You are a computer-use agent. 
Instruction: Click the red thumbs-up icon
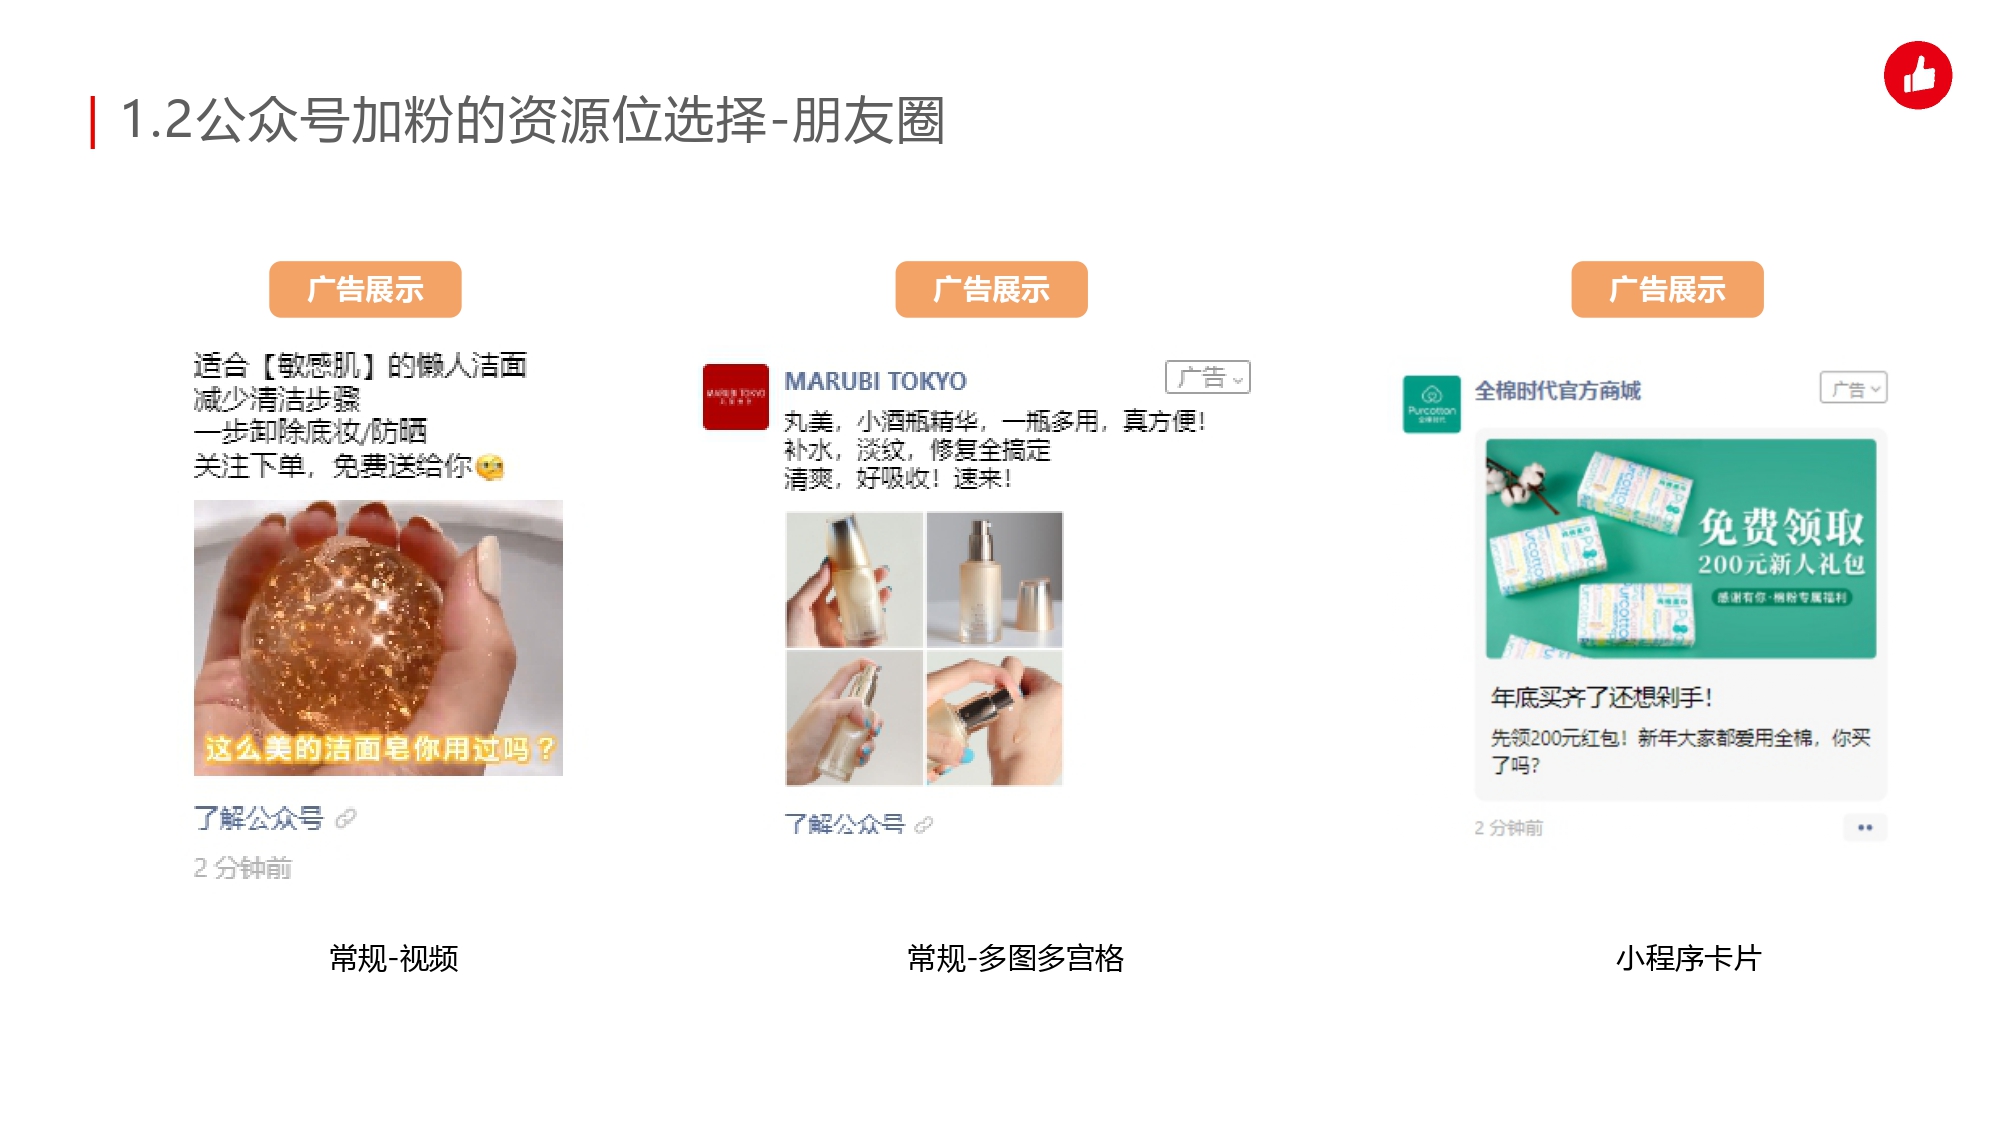click(1917, 75)
